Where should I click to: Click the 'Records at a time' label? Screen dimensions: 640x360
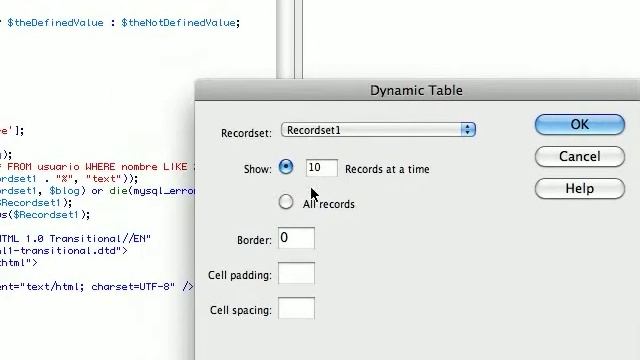[387, 169]
